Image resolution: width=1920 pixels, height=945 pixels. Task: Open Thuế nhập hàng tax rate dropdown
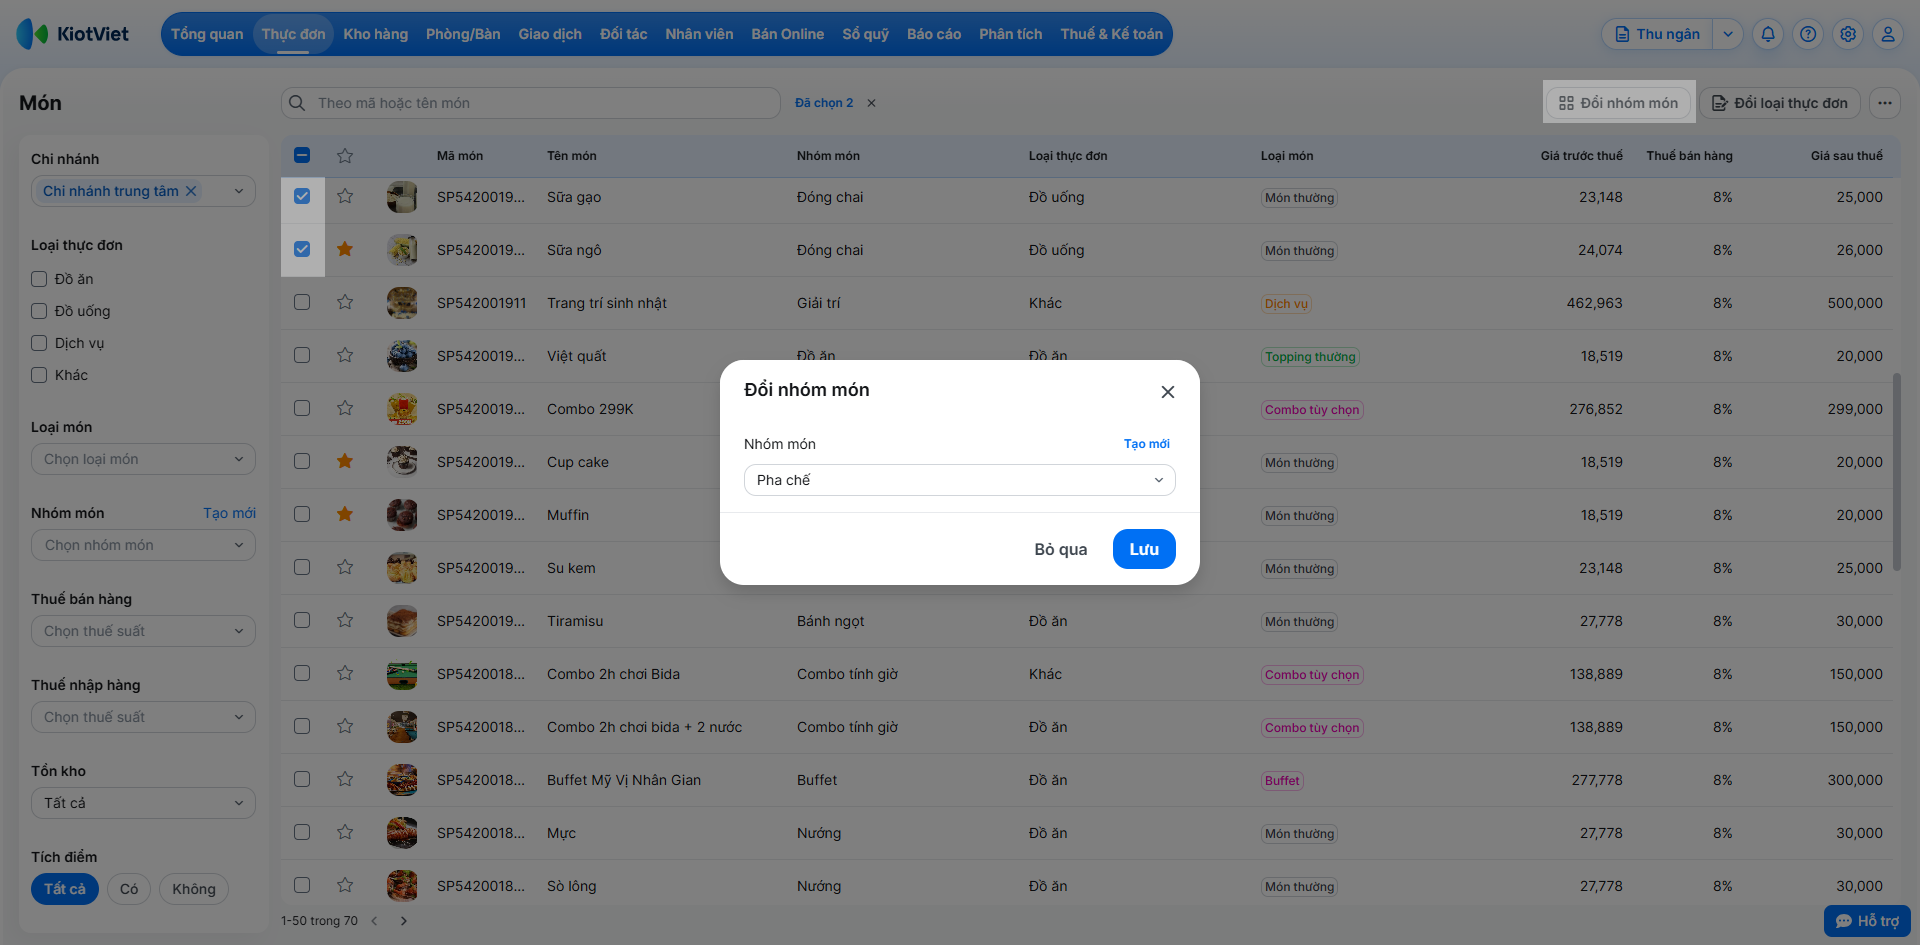143,717
